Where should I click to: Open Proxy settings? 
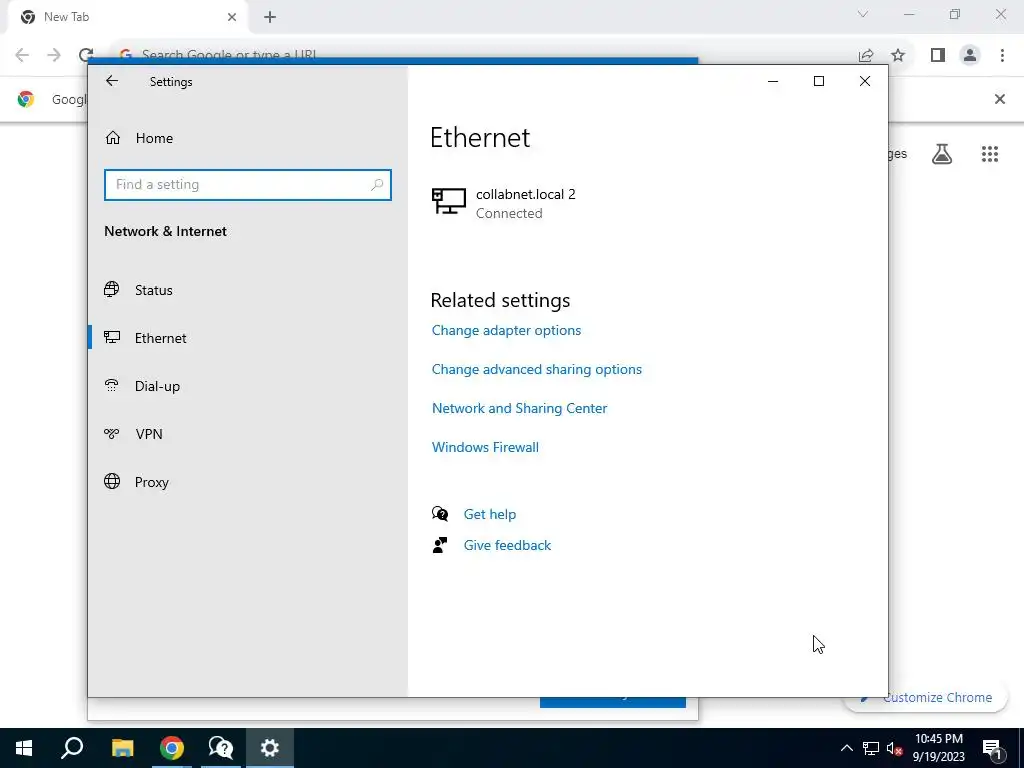(x=152, y=482)
